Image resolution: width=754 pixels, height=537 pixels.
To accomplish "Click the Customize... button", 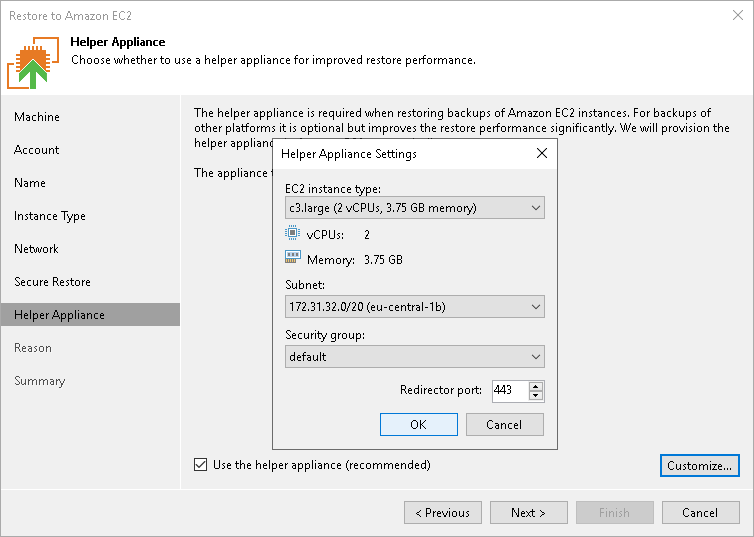I will pos(700,465).
